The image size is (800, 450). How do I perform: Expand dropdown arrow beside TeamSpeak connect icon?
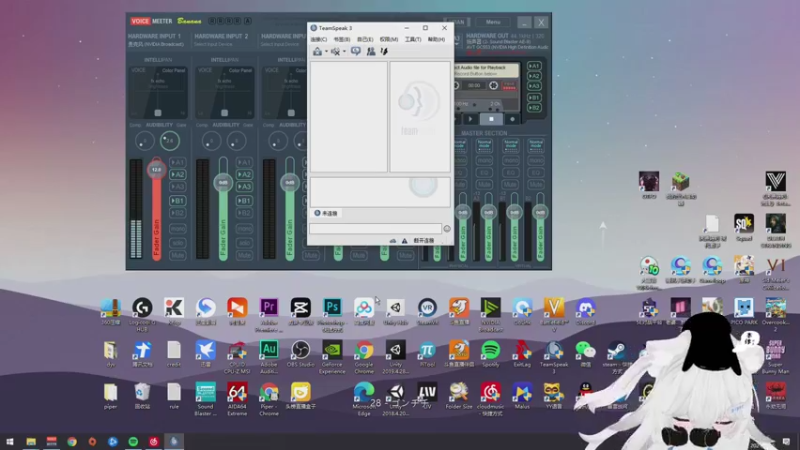click(326, 52)
